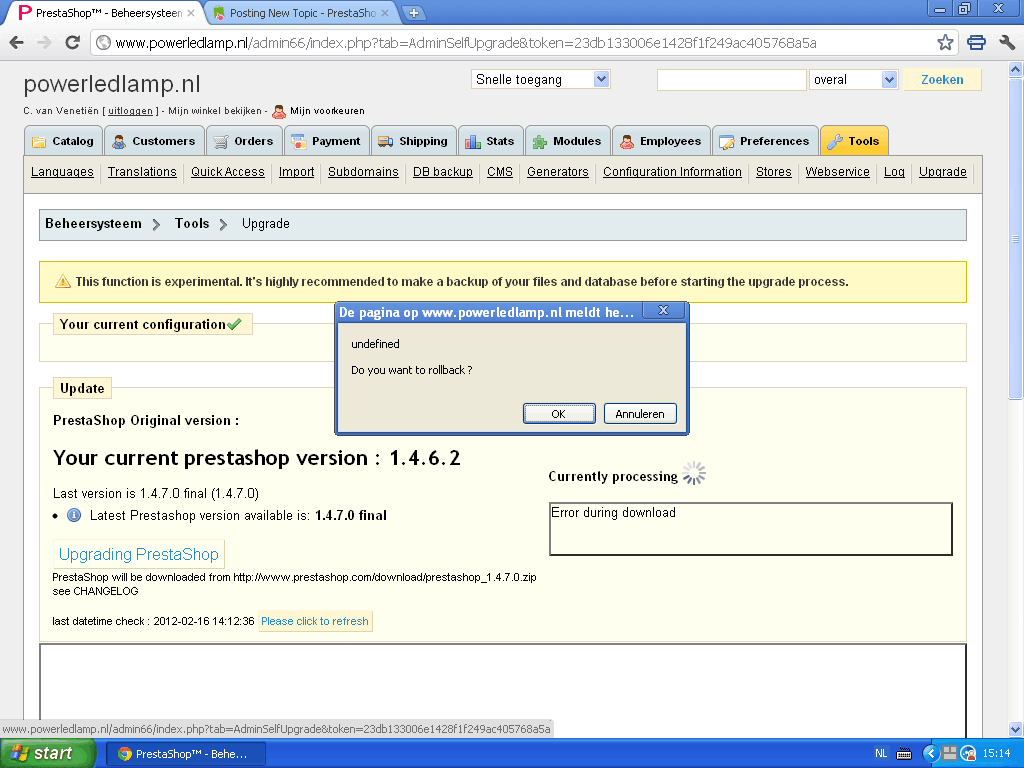Click the Tools breadcrumb link
This screenshot has height=768, width=1024.
(192, 223)
